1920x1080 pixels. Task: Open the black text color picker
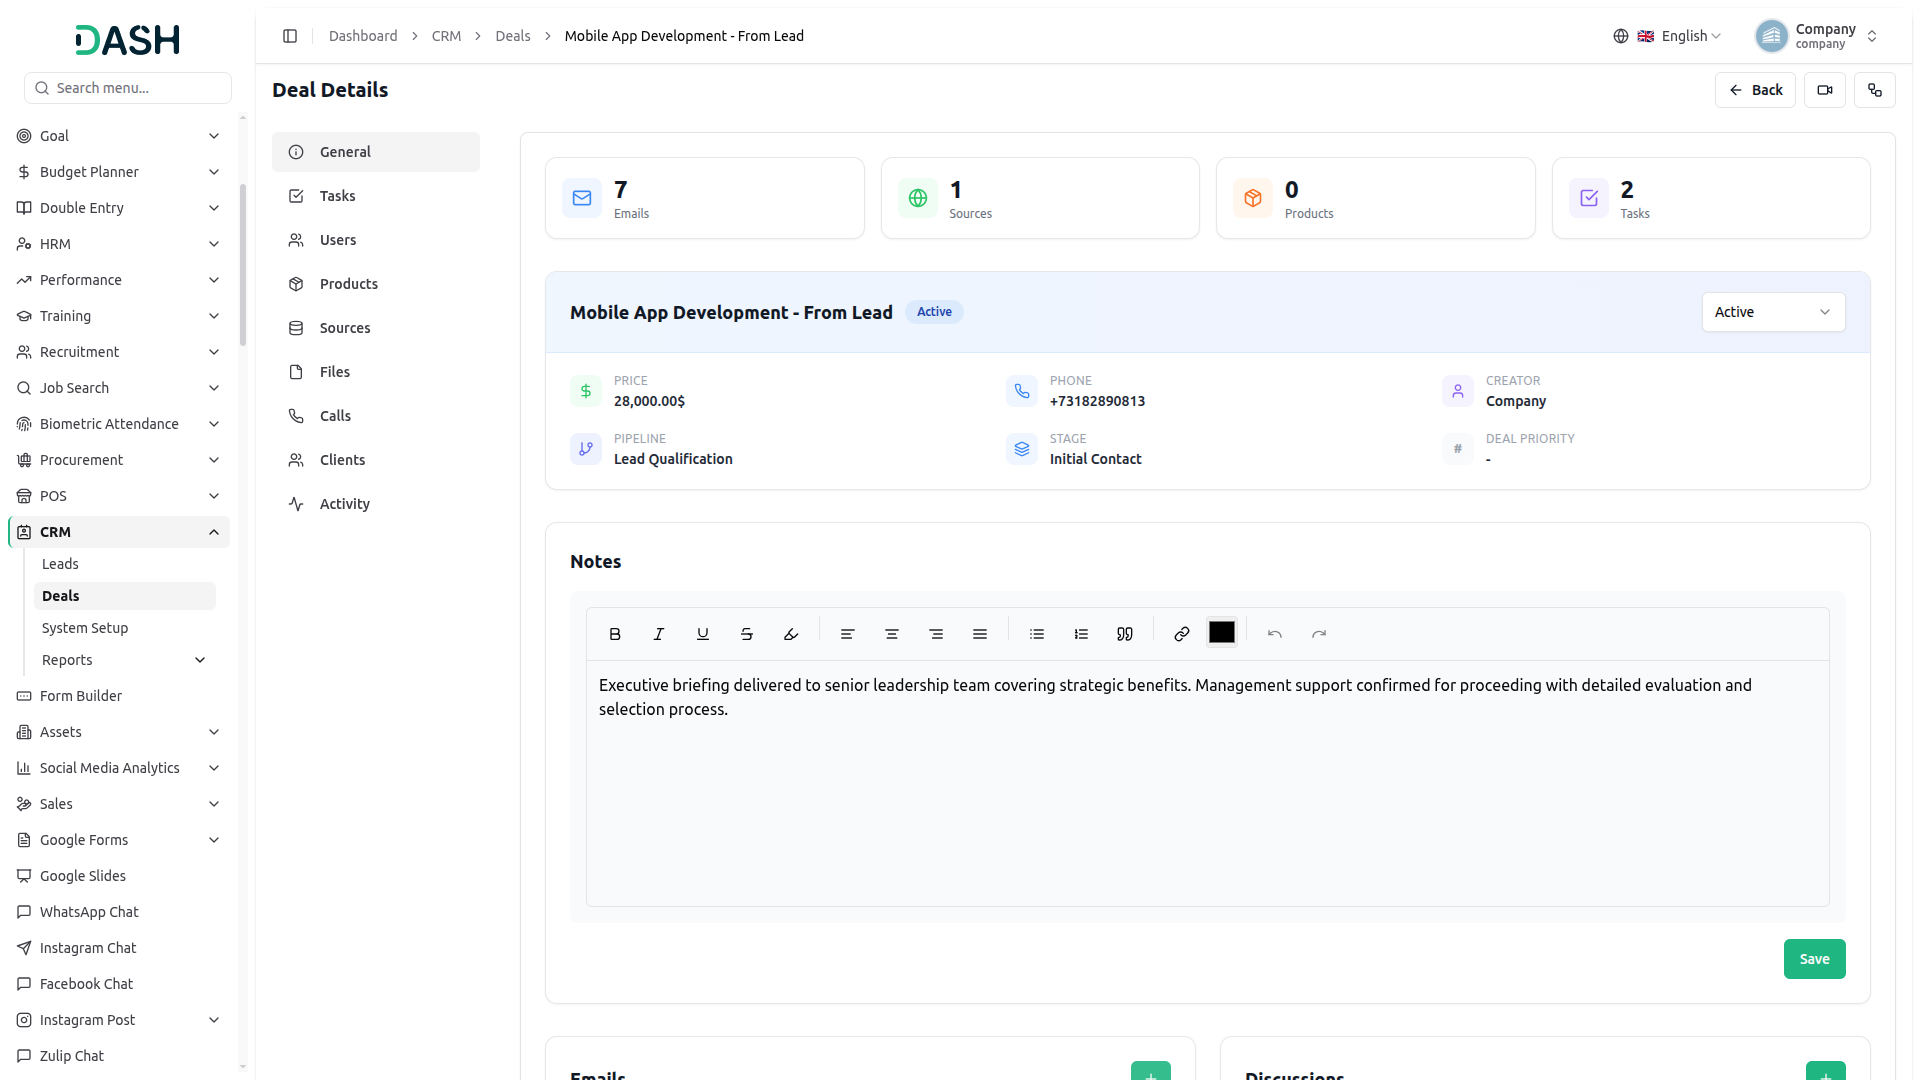click(x=1222, y=633)
